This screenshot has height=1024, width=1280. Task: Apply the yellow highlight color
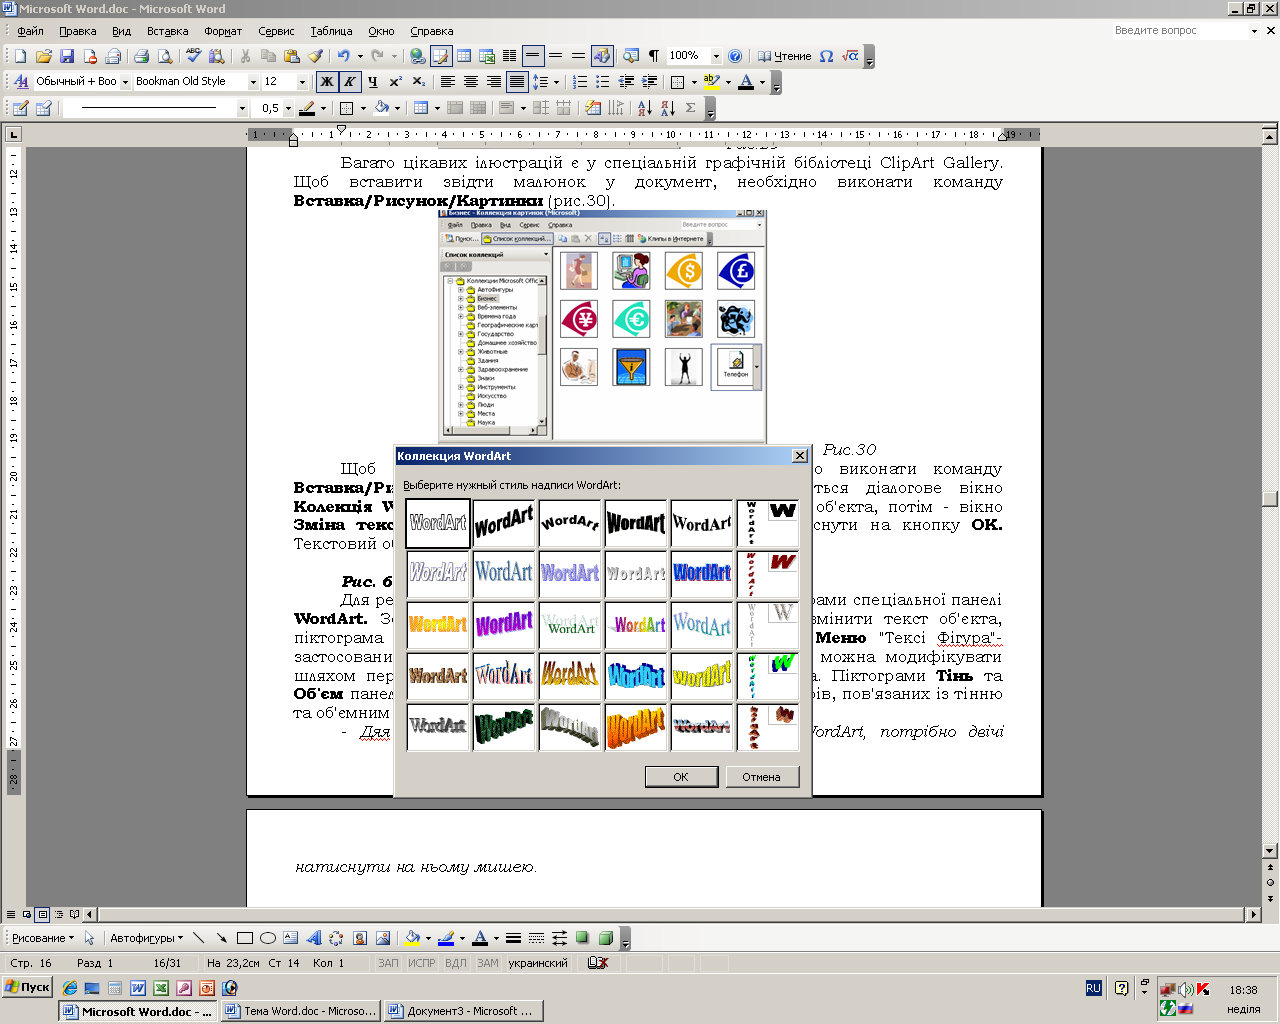pos(711,82)
